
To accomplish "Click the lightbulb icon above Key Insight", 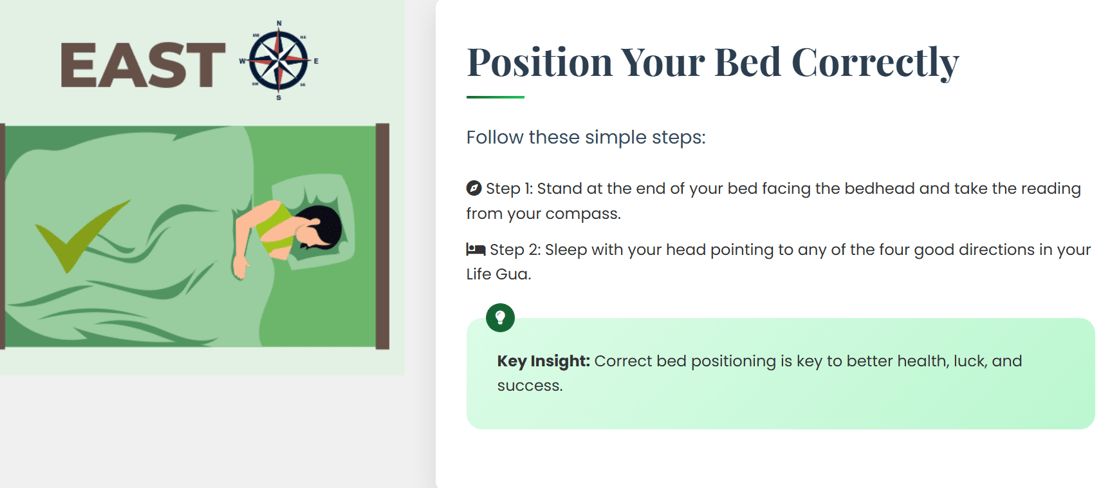I will click(x=500, y=317).
